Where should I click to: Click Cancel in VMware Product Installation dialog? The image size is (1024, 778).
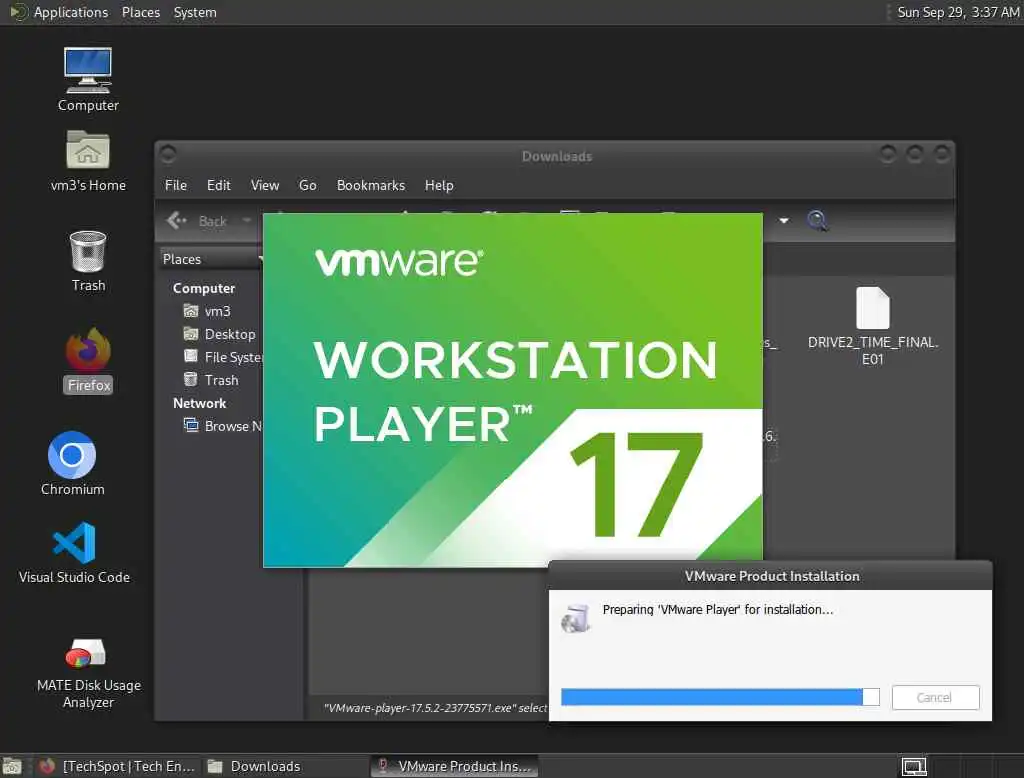pos(935,697)
